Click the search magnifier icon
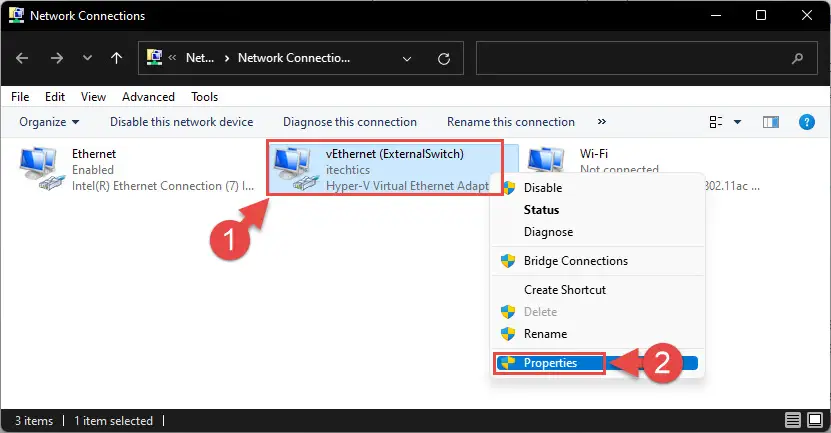This screenshot has height=433, width=831. (x=797, y=58)
